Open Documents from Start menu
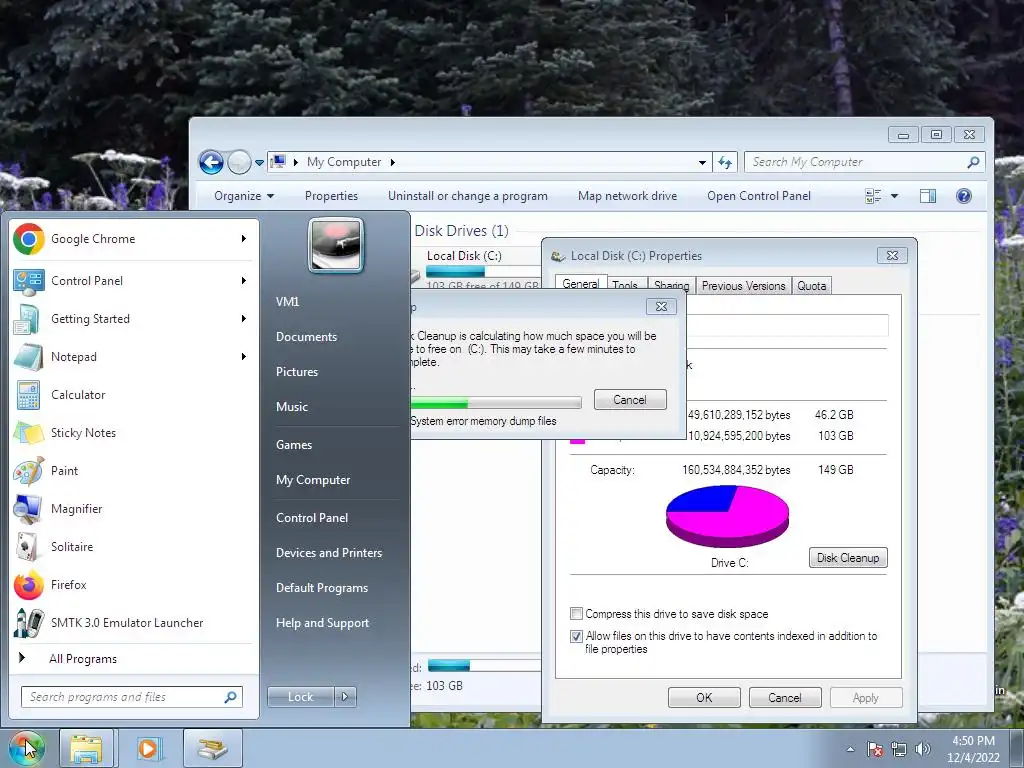Image resolution: width=1024 pixels, height=768 pixels. click(x=306, y=337)
